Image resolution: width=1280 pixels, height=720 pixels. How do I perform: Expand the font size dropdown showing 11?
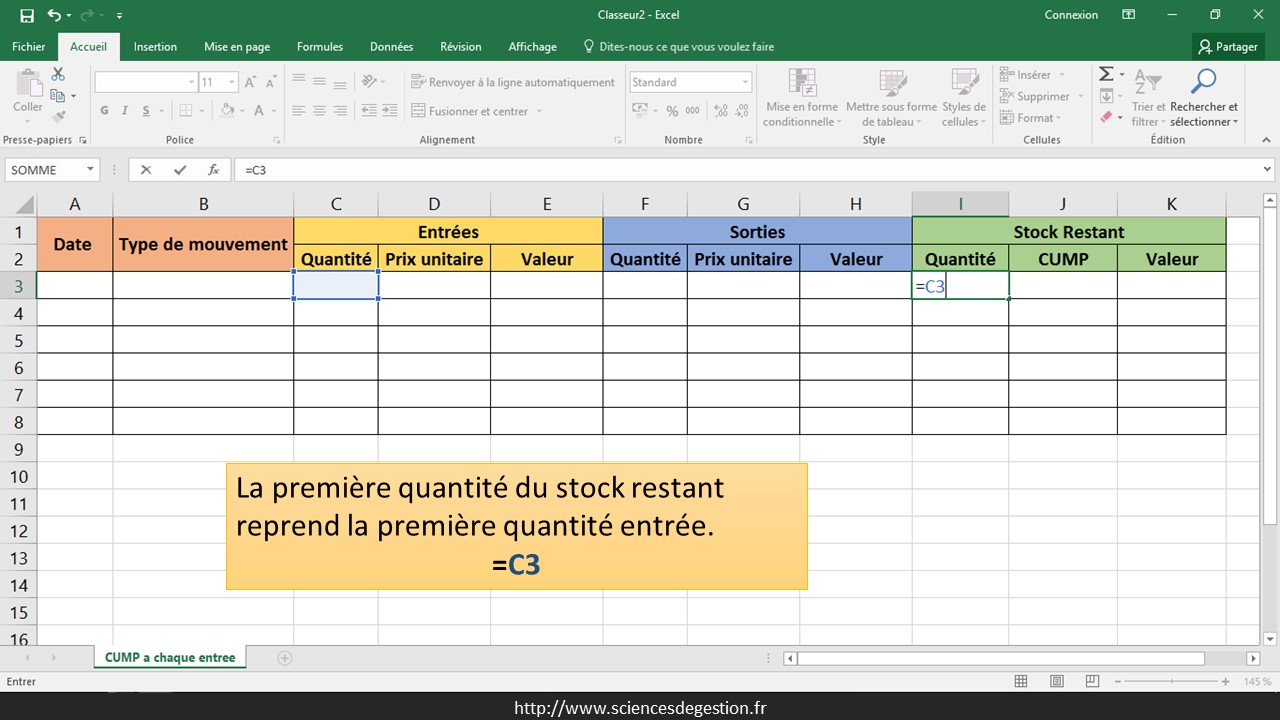(x=232, y=82)
